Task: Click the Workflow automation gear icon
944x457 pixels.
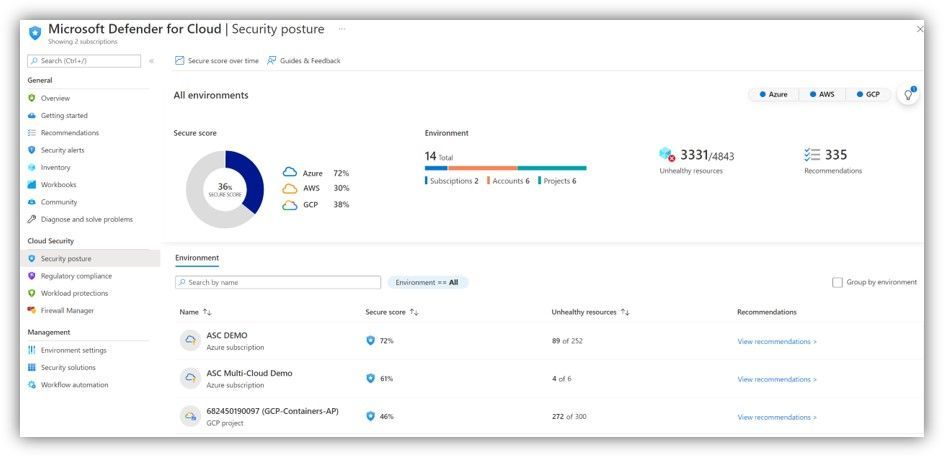Action: tap(32, 385)
